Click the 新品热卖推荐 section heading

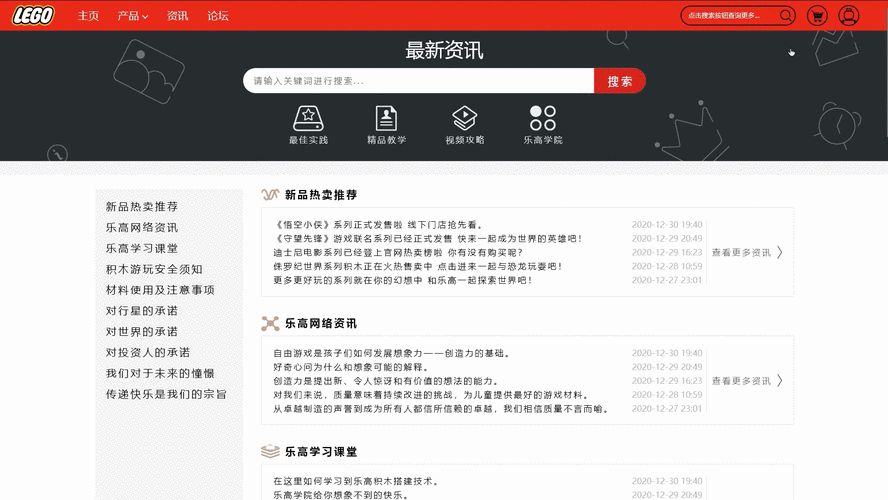pyautogui.click(x=321, y=195)
